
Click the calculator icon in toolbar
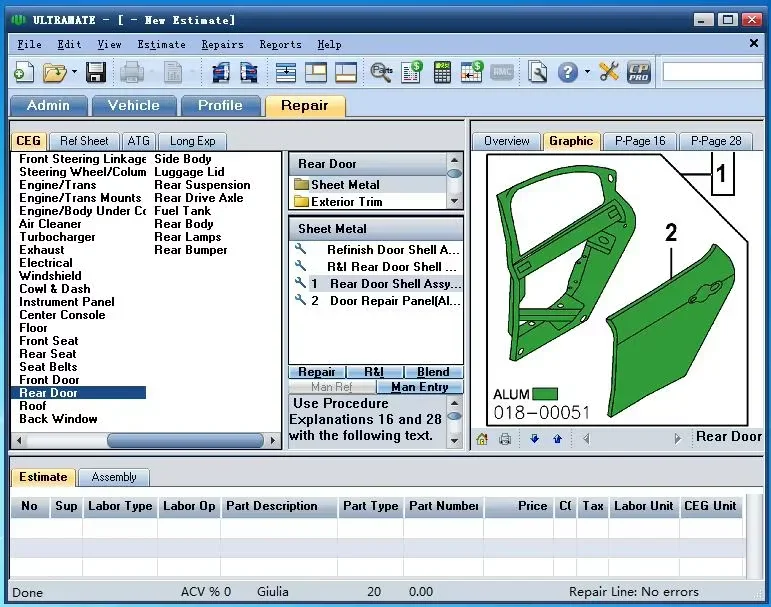point(442,72)
